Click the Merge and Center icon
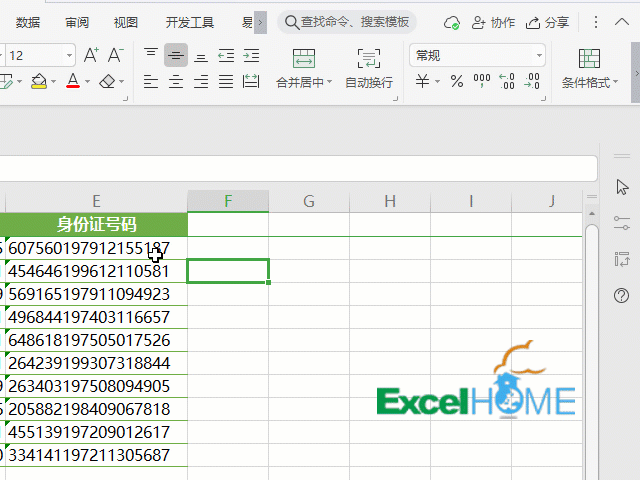 pyautogui.click(x=304, y=58)
